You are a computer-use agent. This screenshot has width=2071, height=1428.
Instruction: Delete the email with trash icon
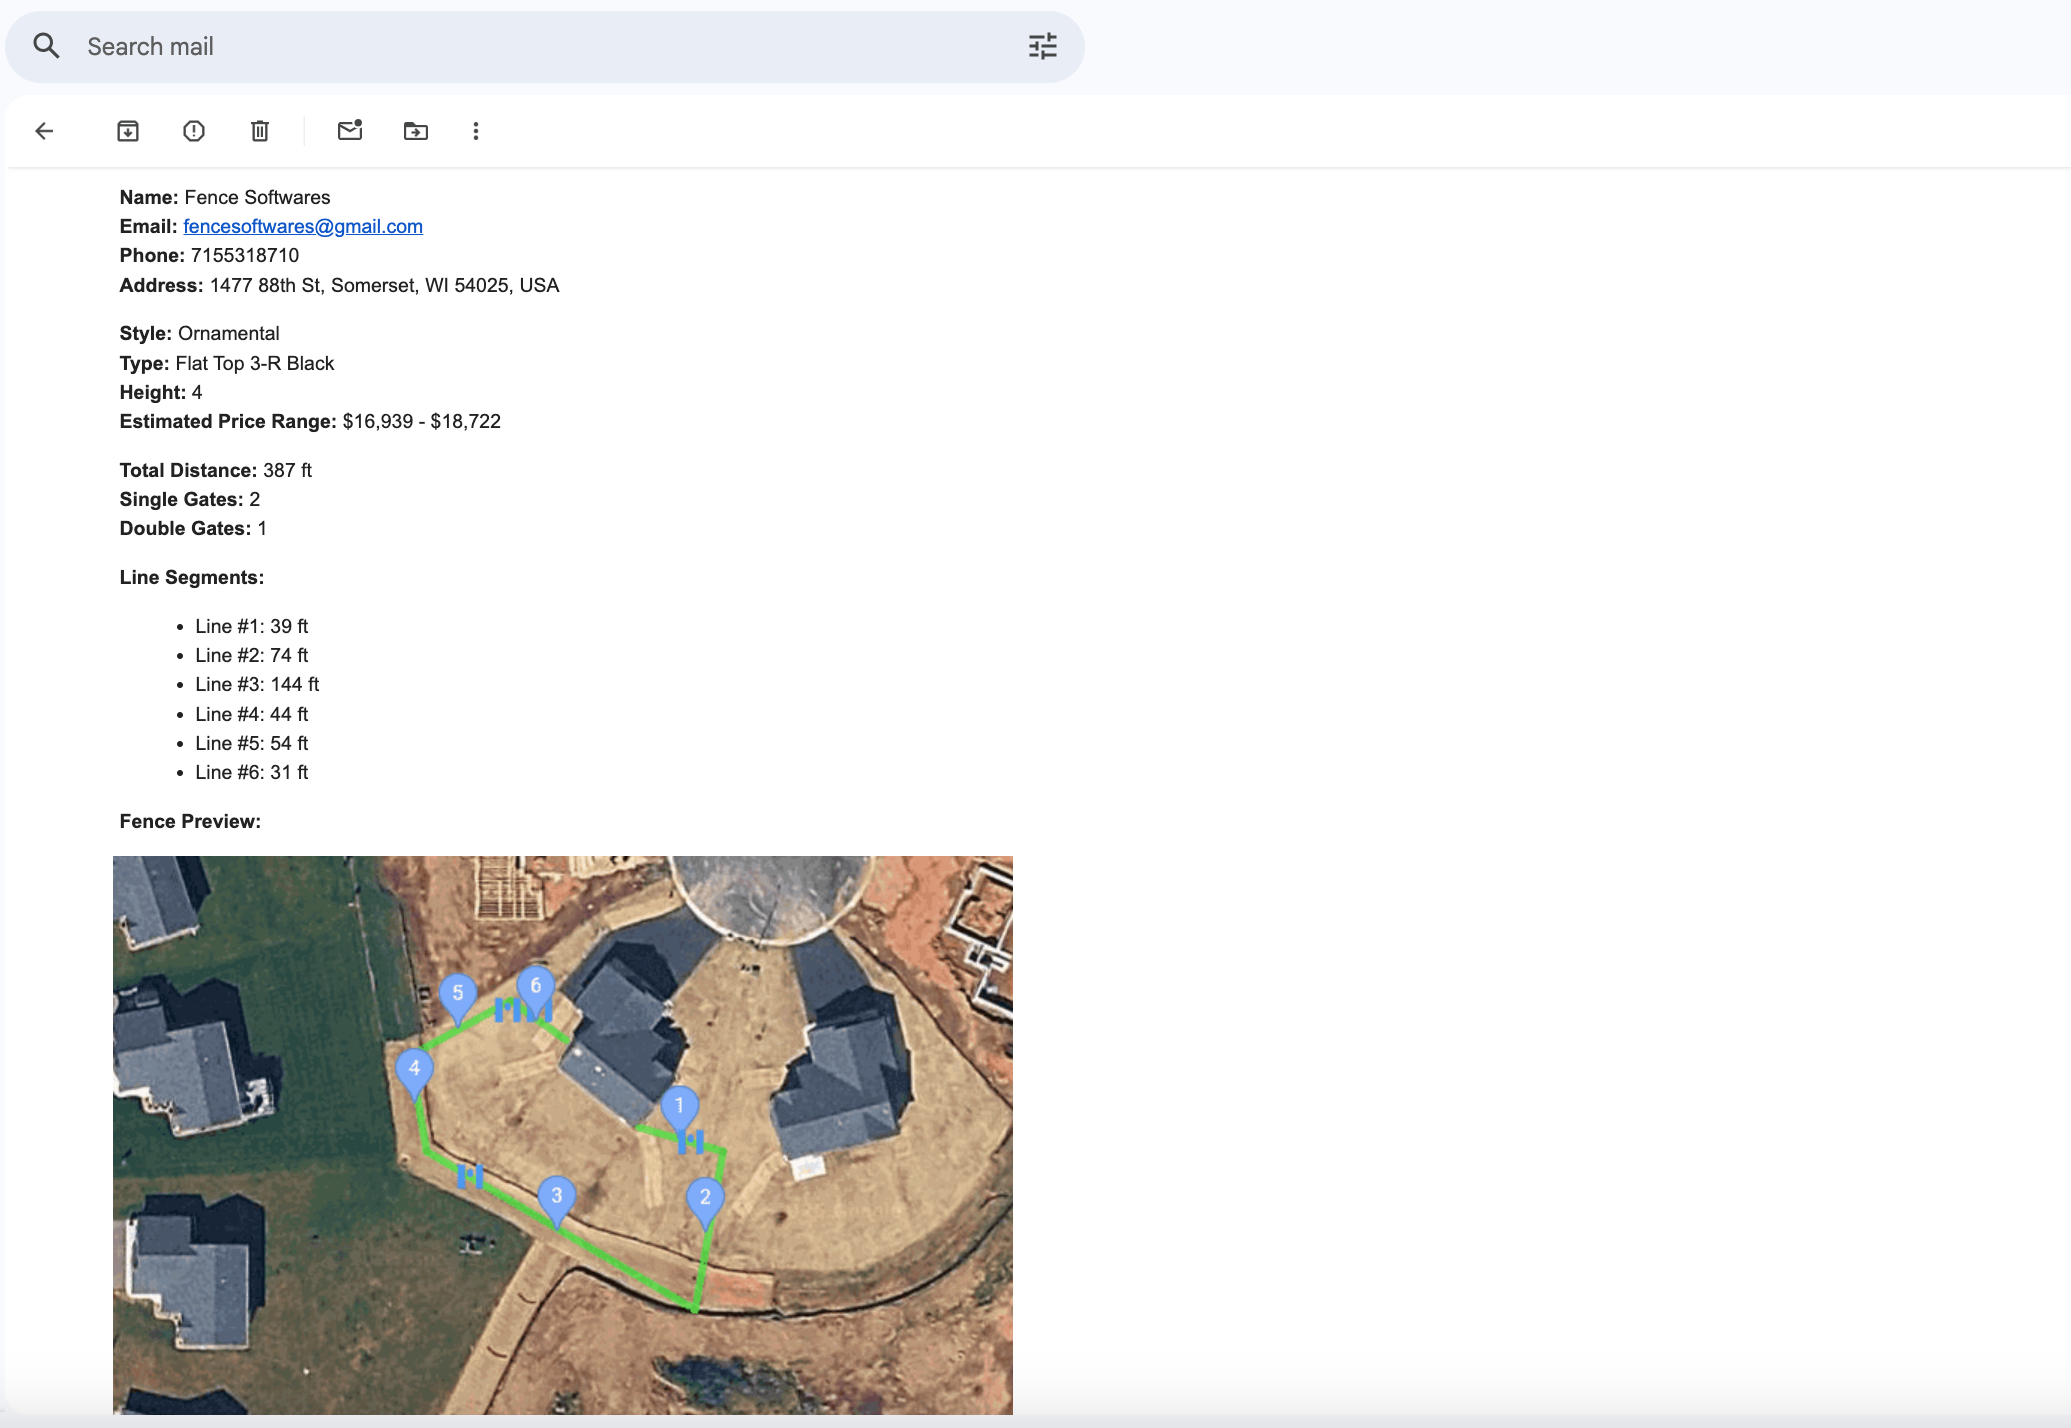tap(259, 131)
